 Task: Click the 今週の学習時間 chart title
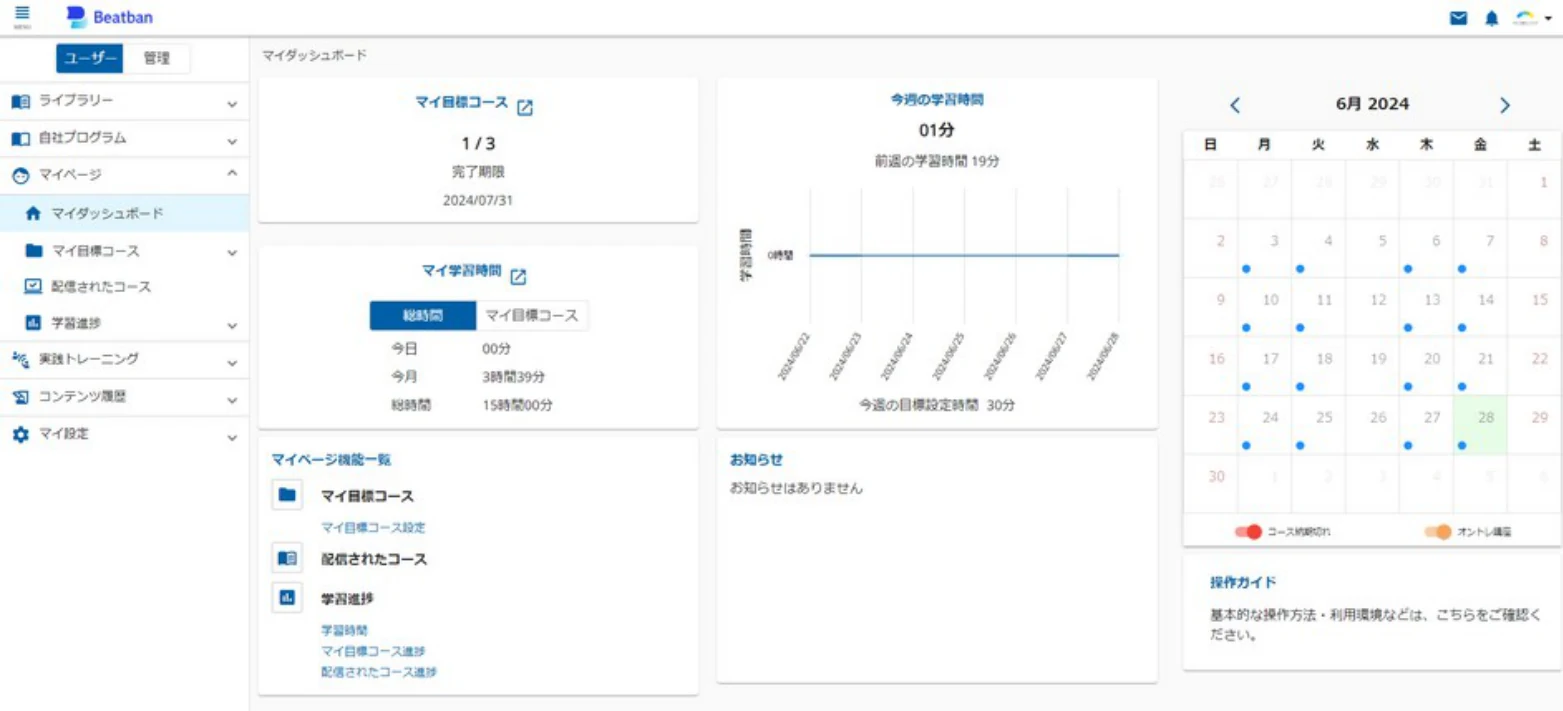[x=937, y=100]
